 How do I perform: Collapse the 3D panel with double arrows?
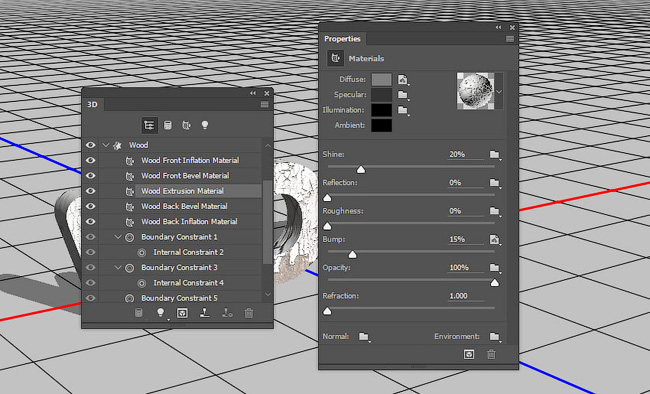(253, 93)
